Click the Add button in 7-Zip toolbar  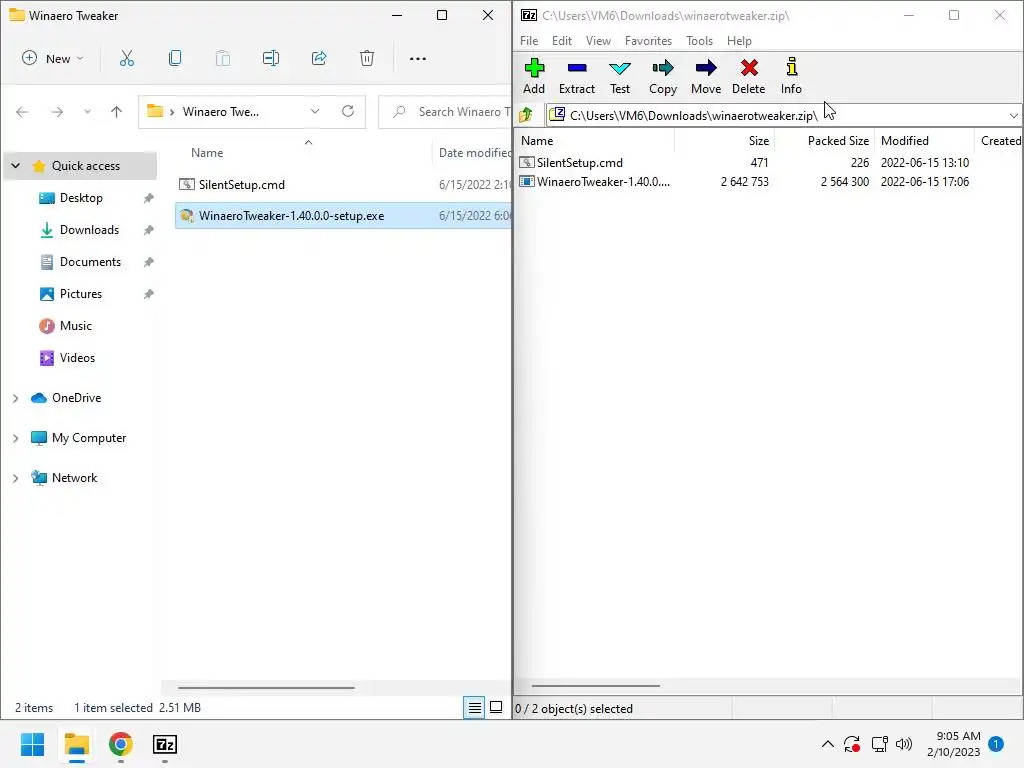coord(534,76)
